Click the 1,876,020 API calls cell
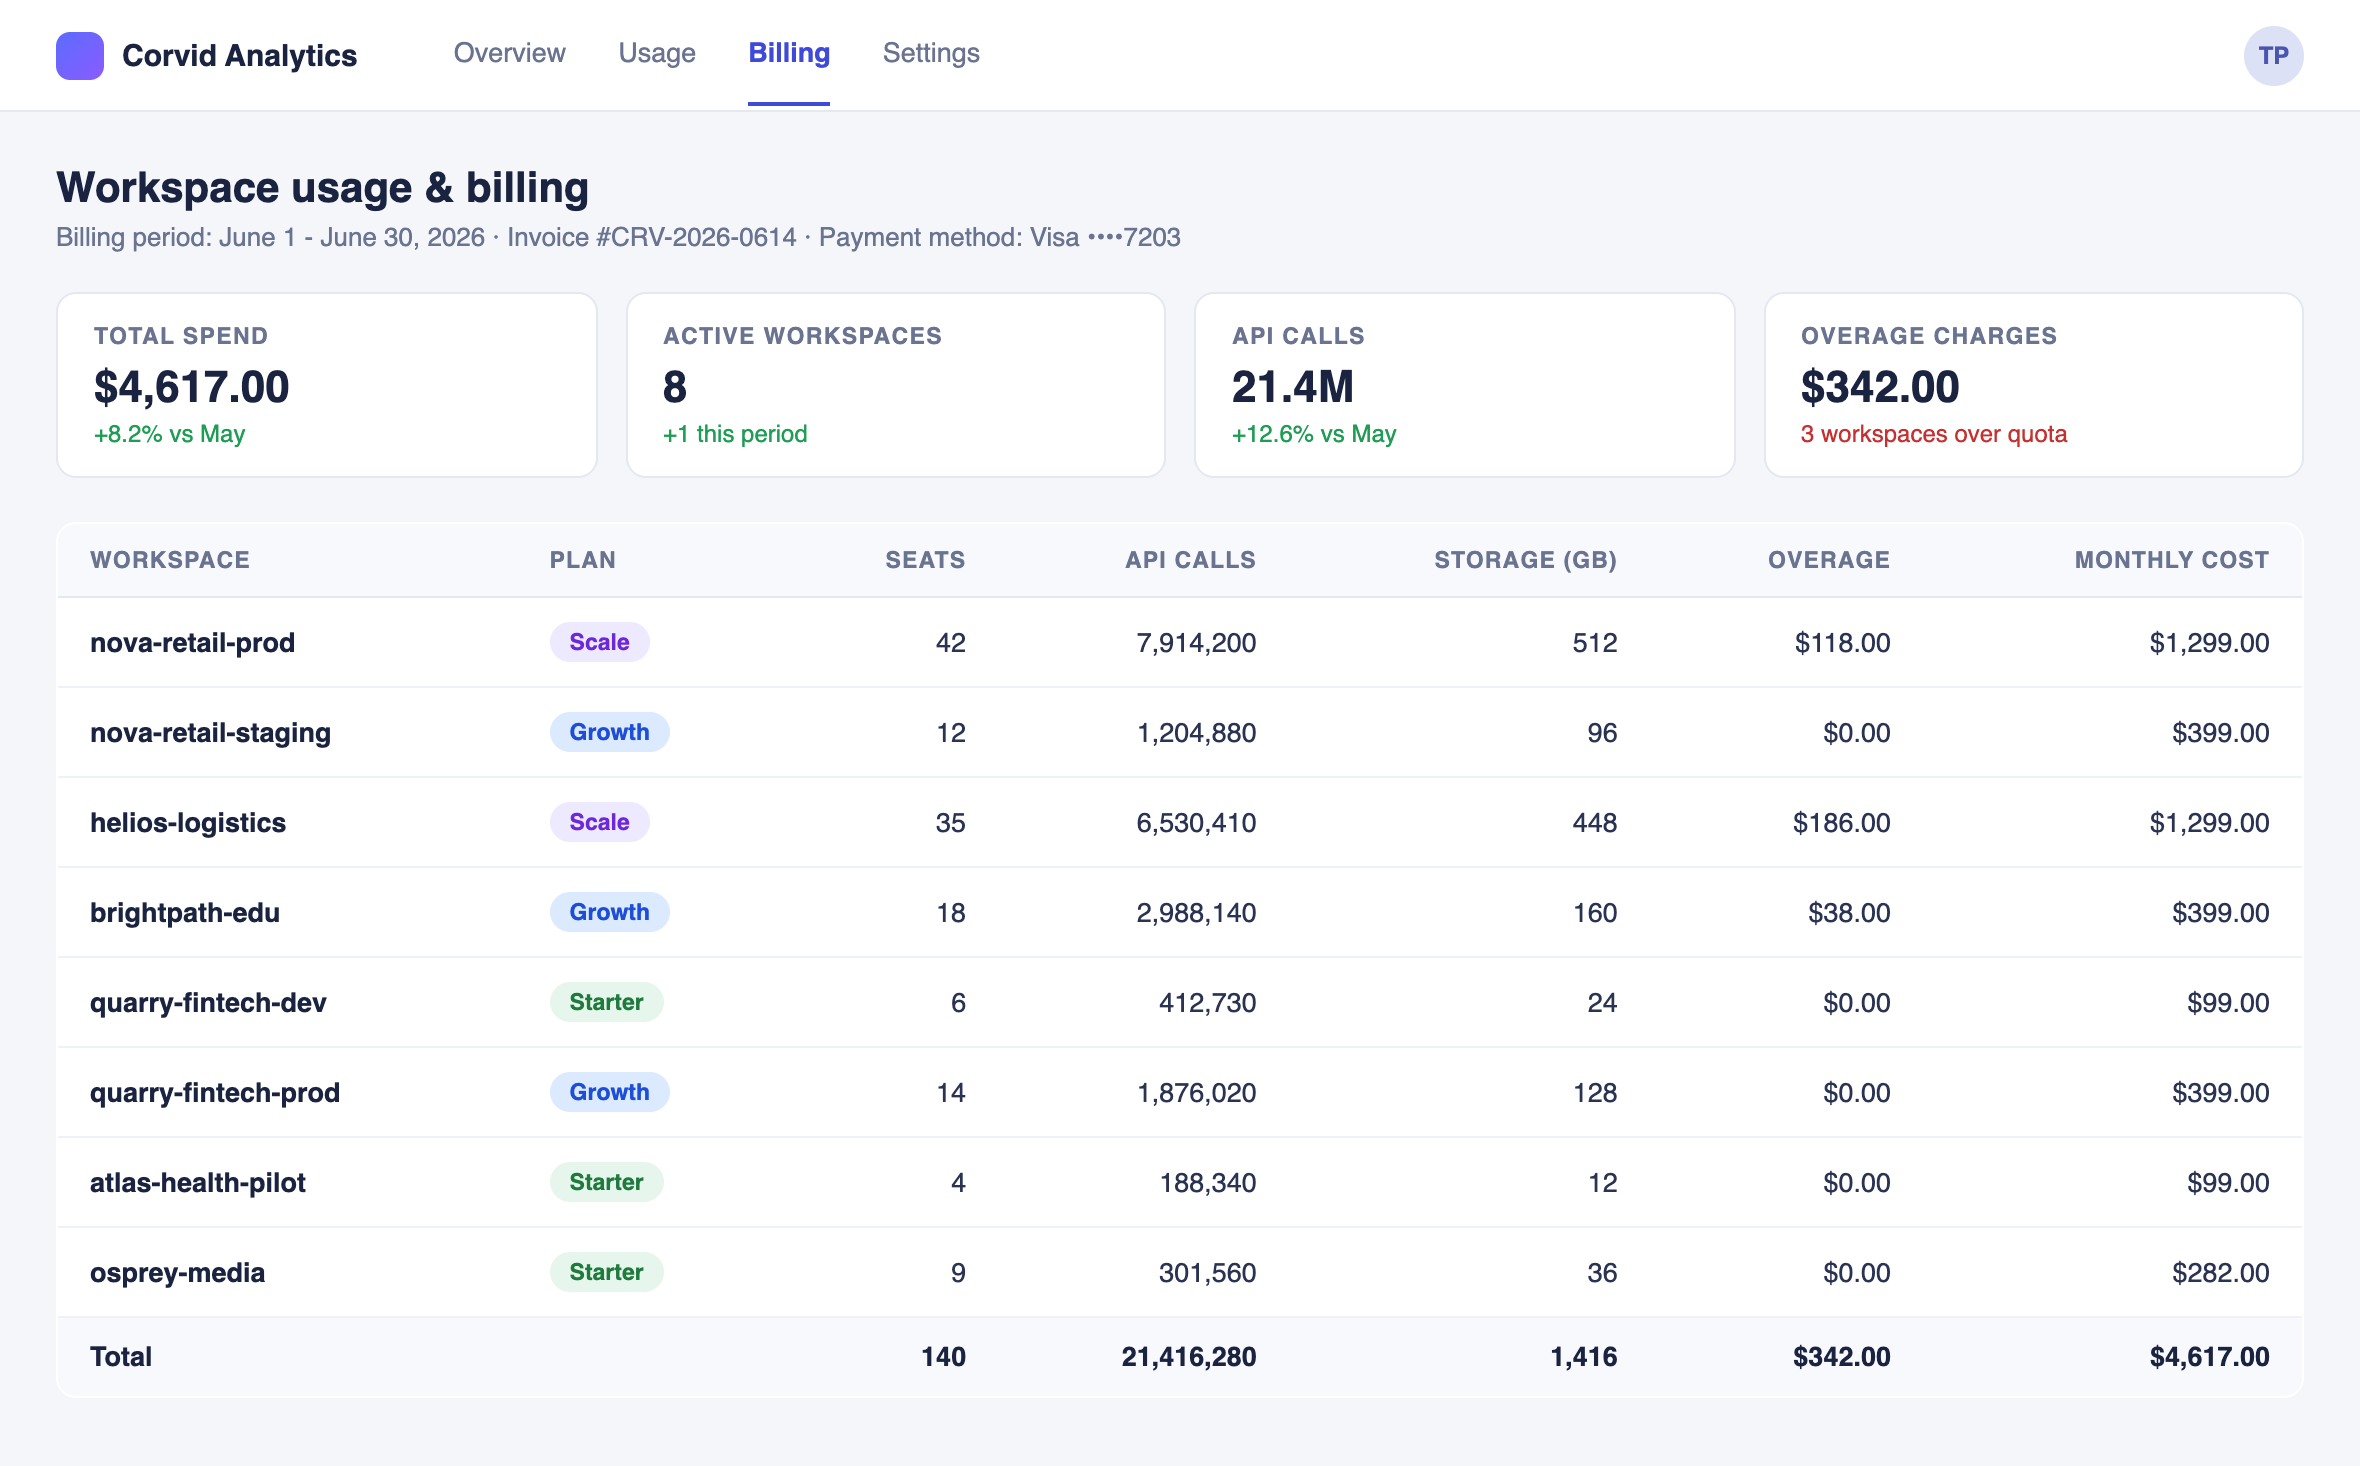This screenshot has height=1466, width=2360. pos(1196,1092)
